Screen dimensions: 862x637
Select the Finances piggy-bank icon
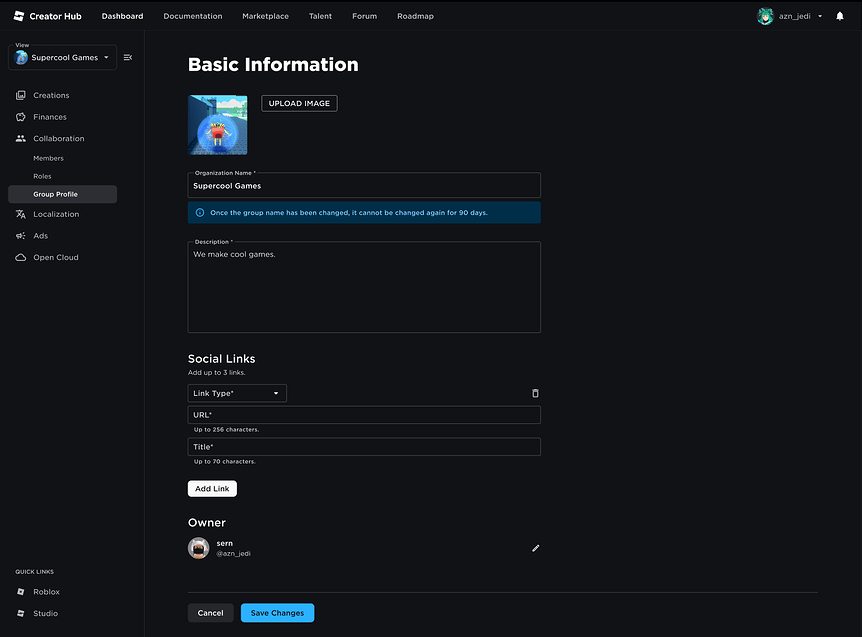[19, 117]
